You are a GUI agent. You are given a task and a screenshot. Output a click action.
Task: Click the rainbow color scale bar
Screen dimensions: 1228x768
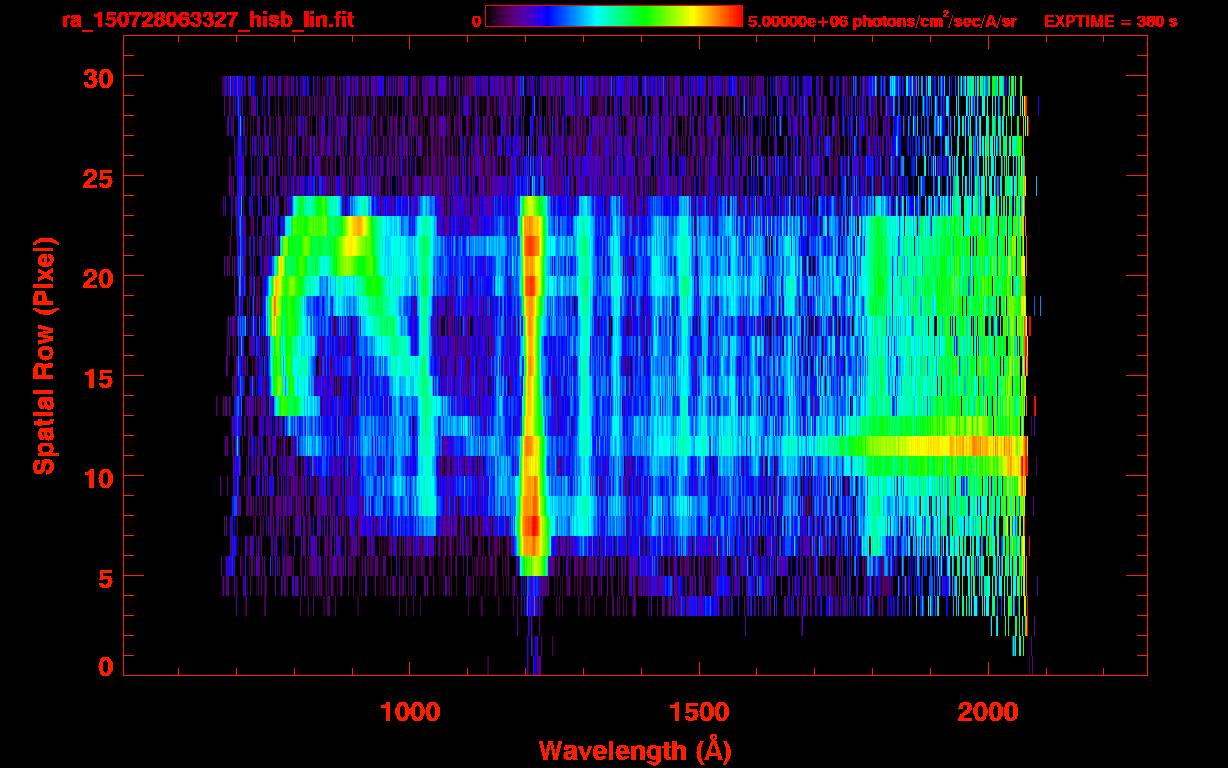pyautogui.click(x=614, y=16)
